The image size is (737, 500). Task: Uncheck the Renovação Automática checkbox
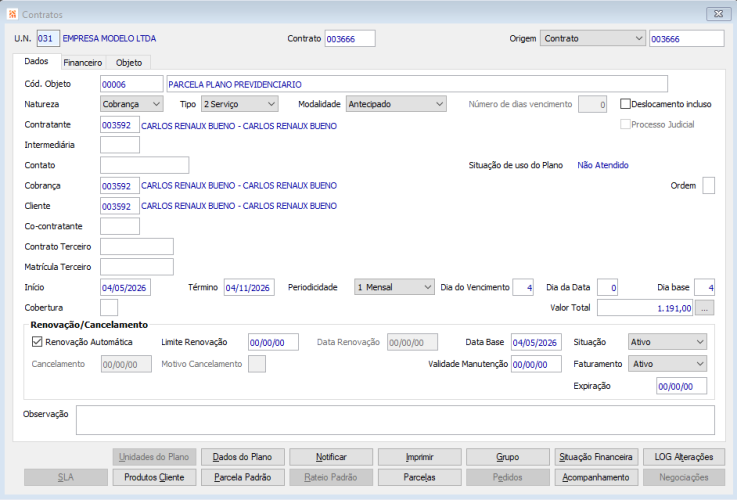pos(37,342)
